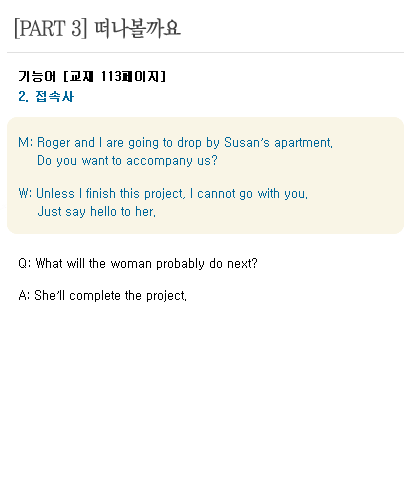Click the word 'apartment' in the dialogue box
This screenshot has height=480, width=410.
pos(303,143)
